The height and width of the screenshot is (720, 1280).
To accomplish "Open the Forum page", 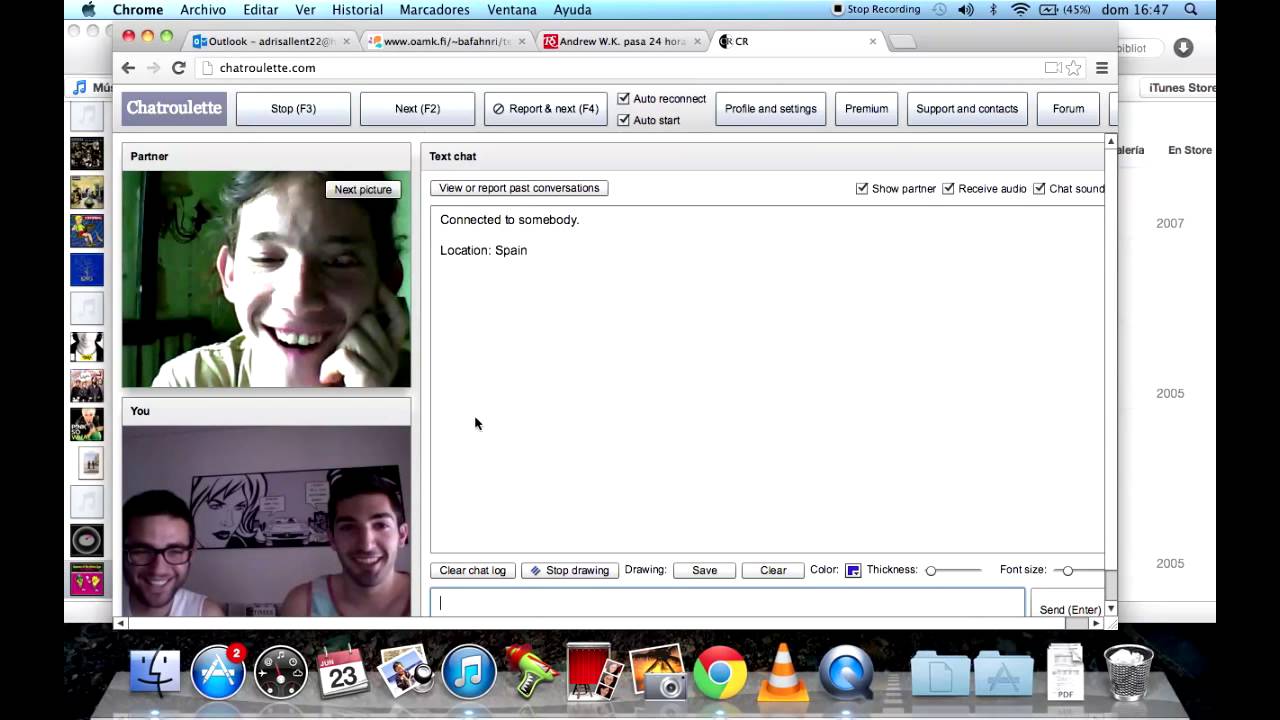I will (1068, 109).
